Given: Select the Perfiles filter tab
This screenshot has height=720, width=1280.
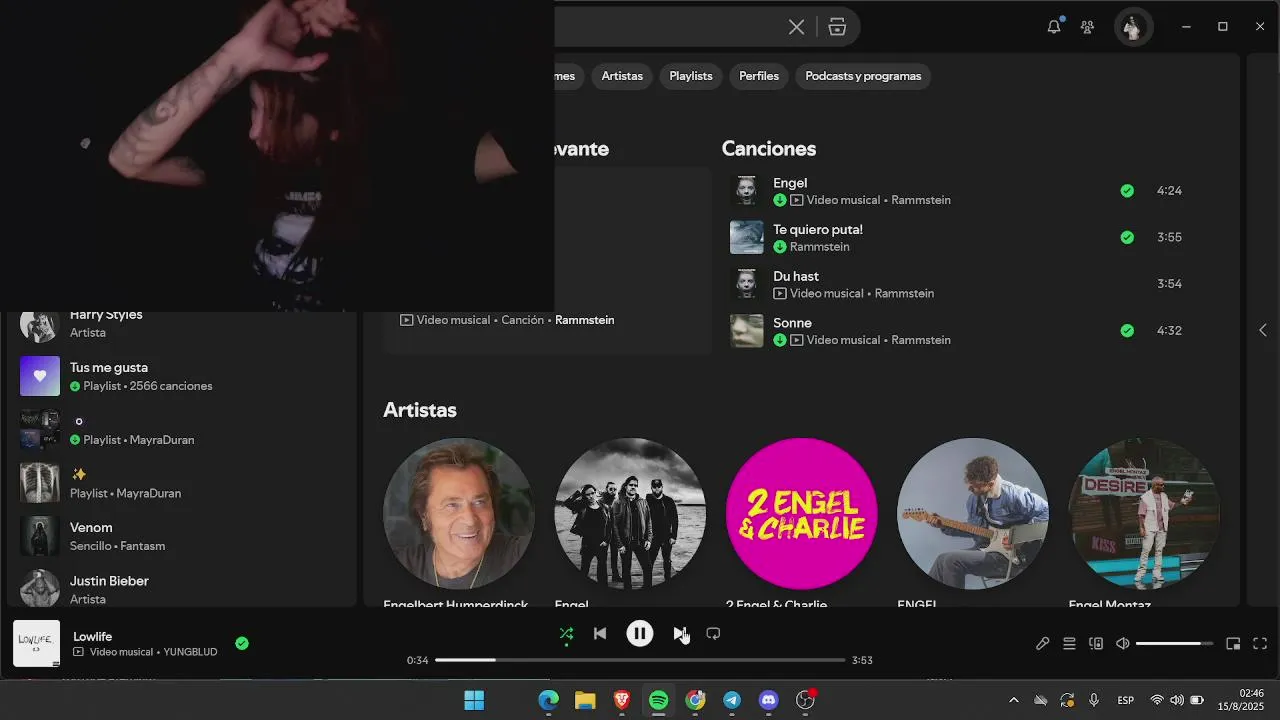Looking at the screenshot, I should (x=759, y=76).
